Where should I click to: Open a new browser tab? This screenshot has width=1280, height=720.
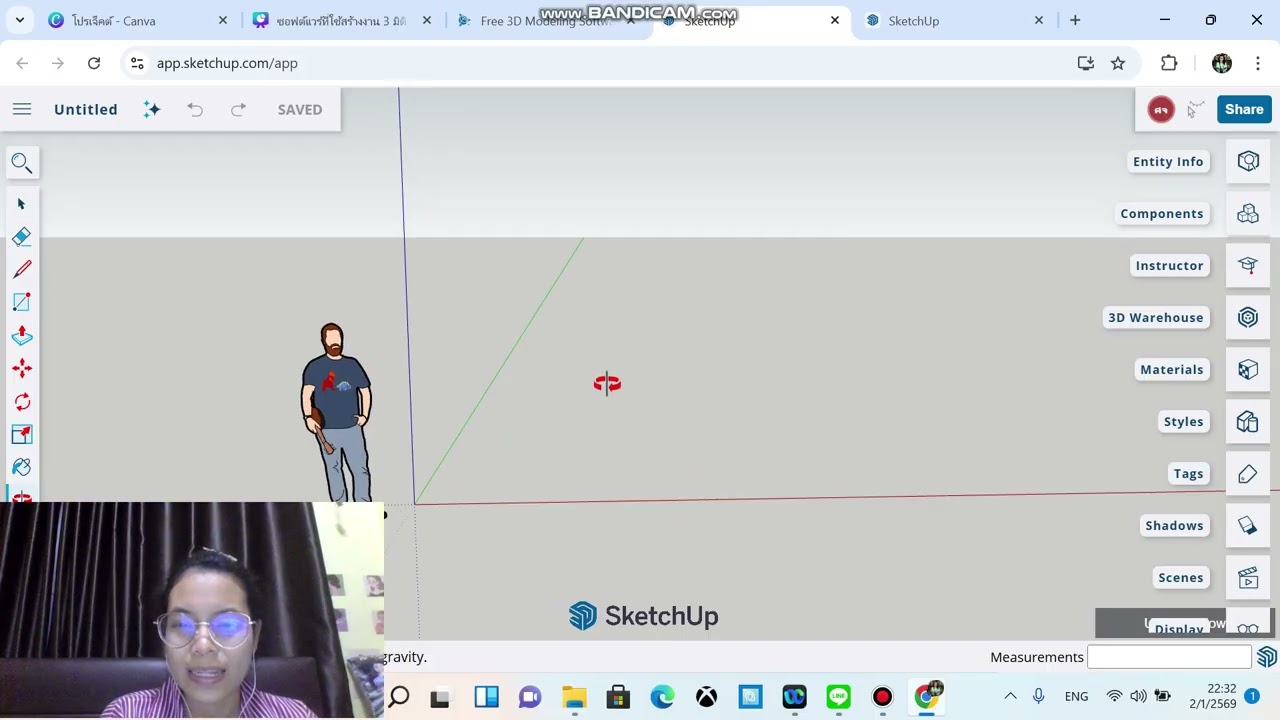[x=1075, y=20]
